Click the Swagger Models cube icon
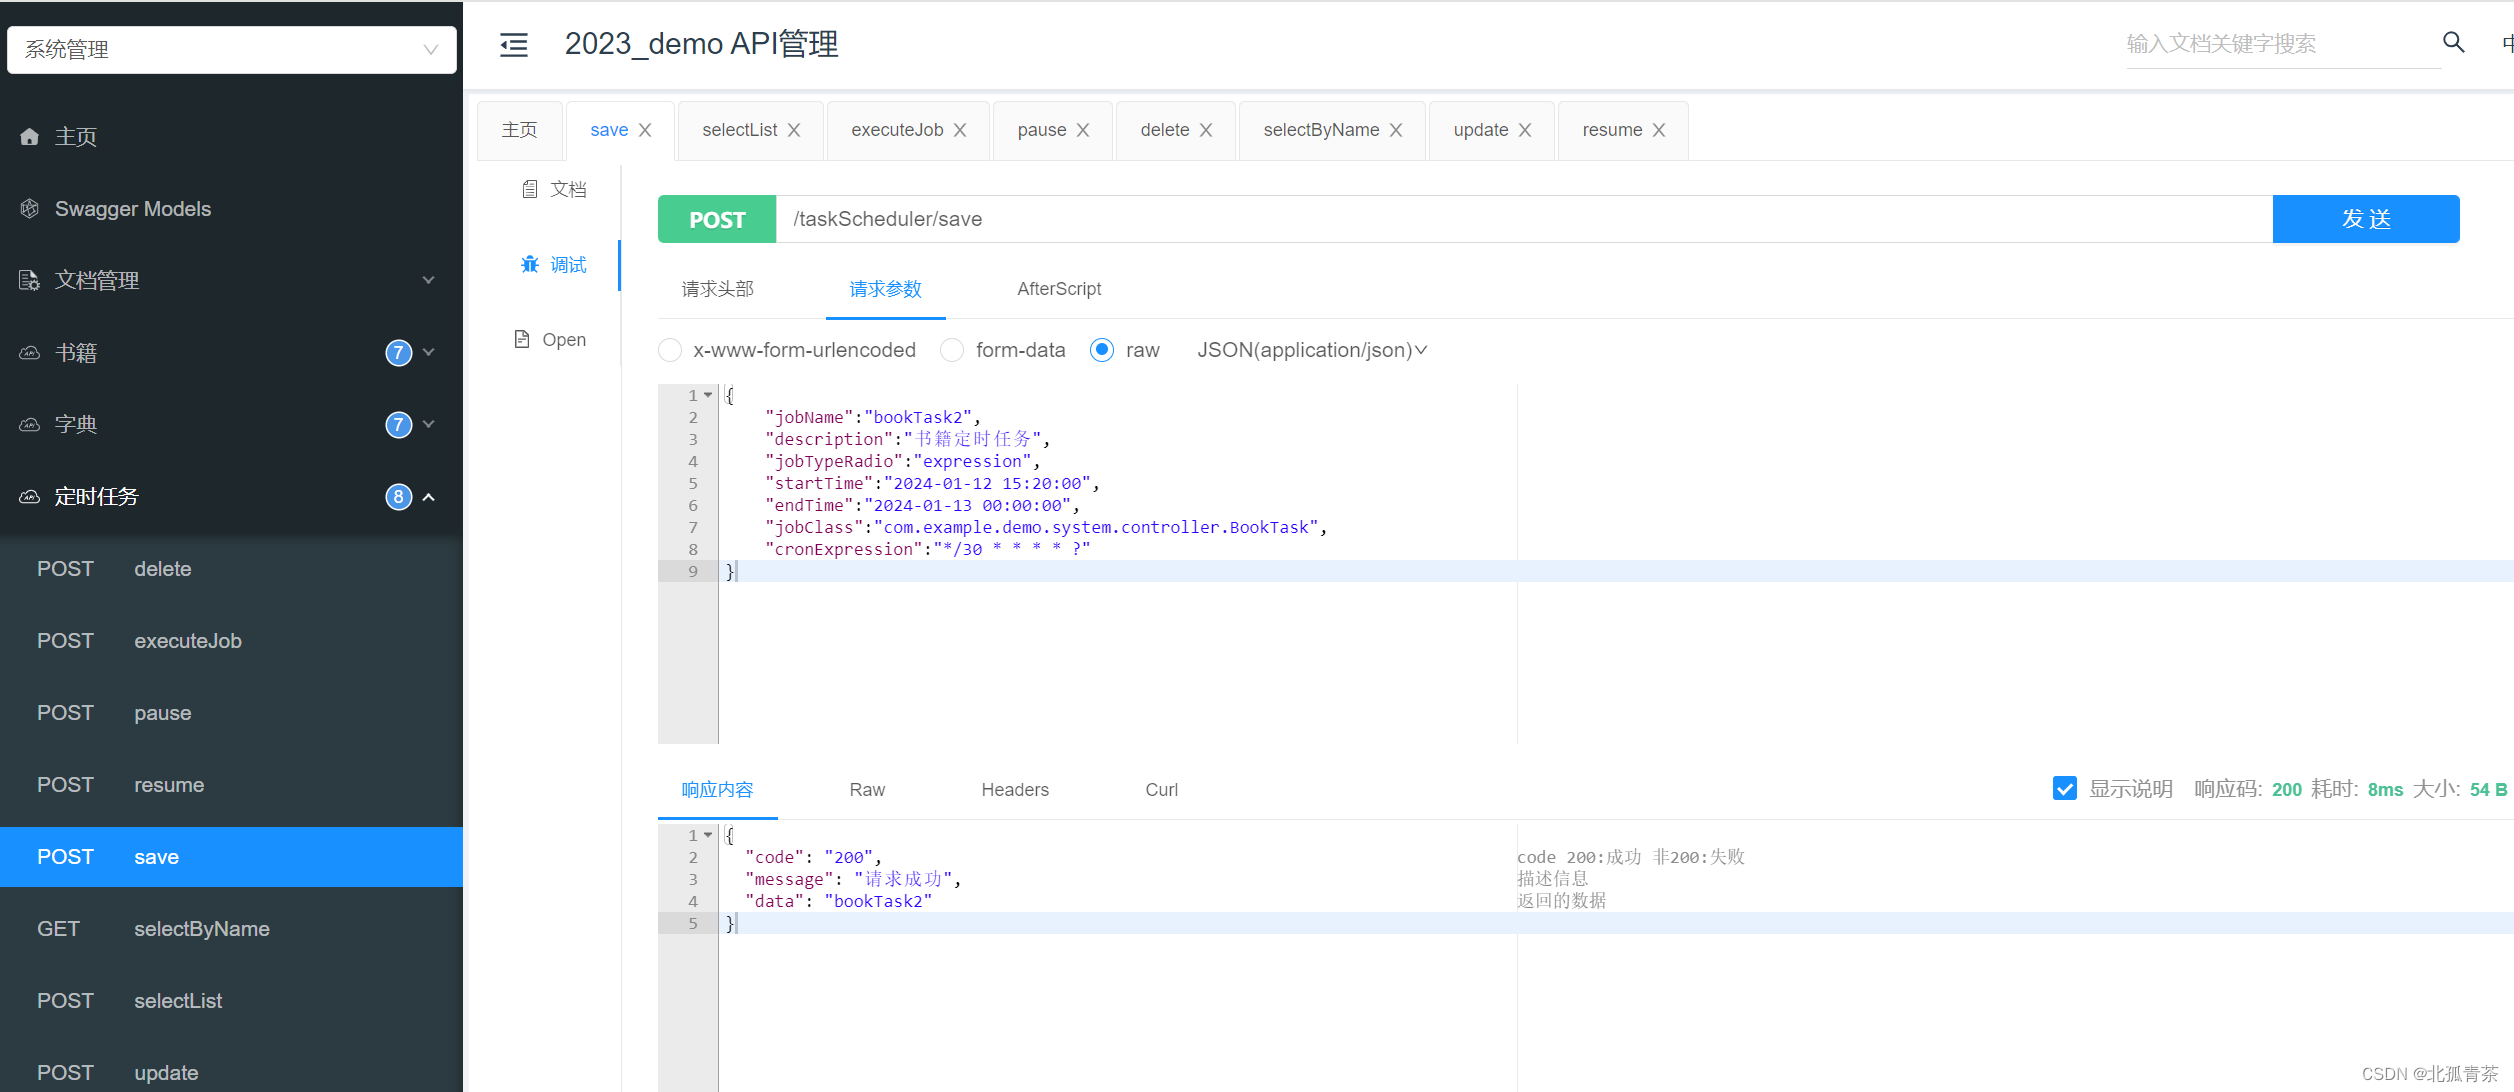 (30, 209)
